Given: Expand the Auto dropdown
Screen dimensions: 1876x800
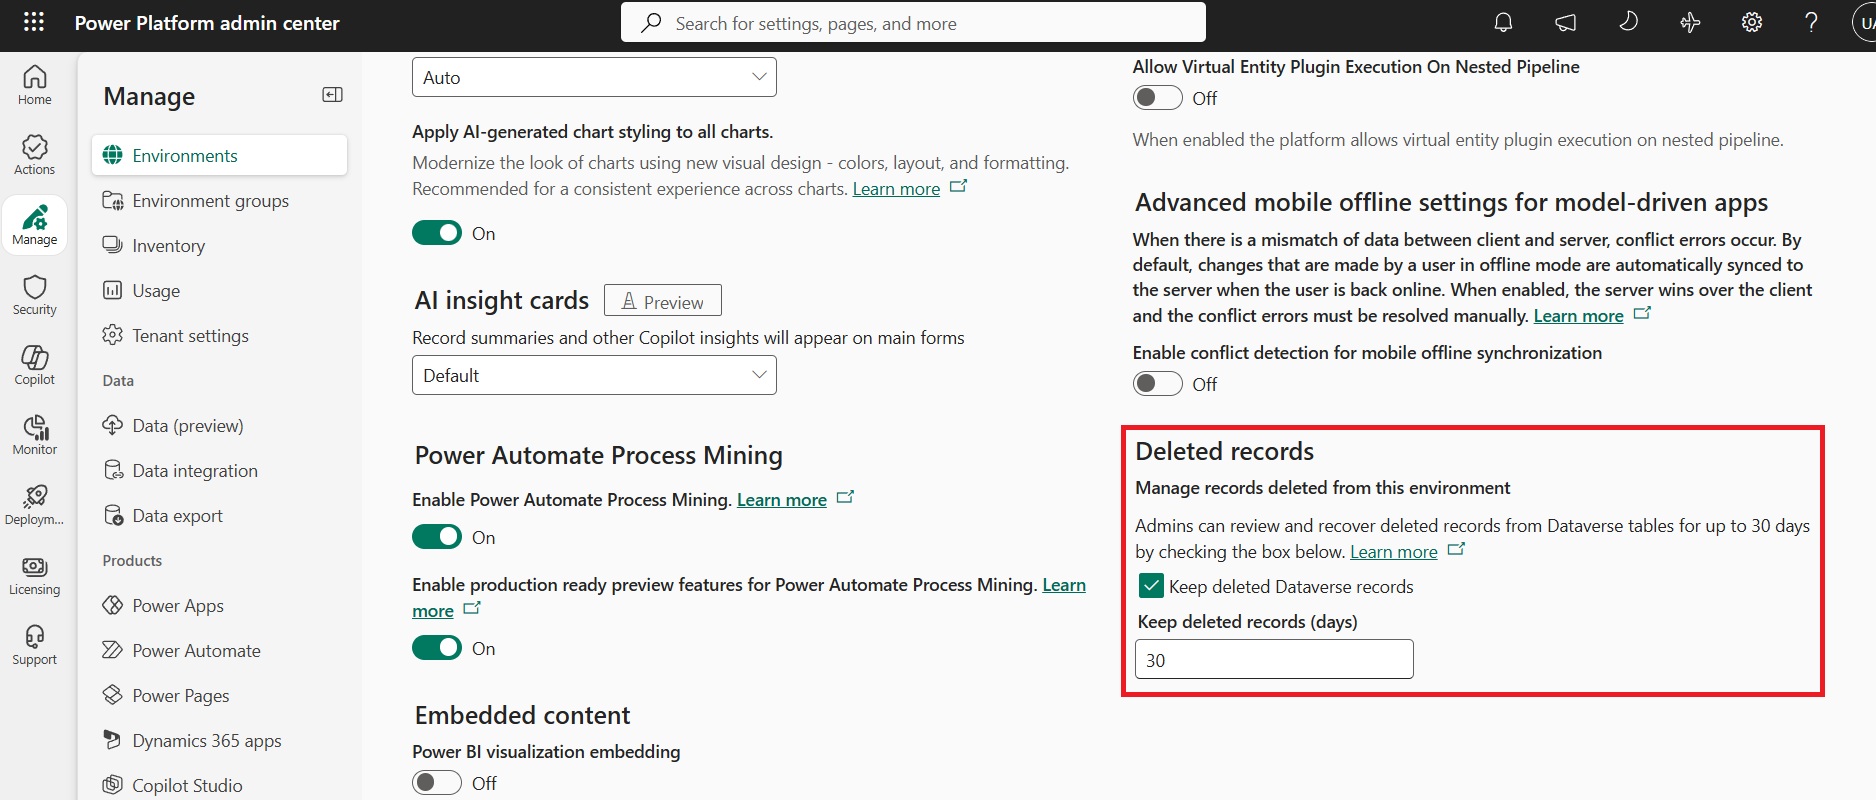Looking at the screenshot, I should 594,78.
